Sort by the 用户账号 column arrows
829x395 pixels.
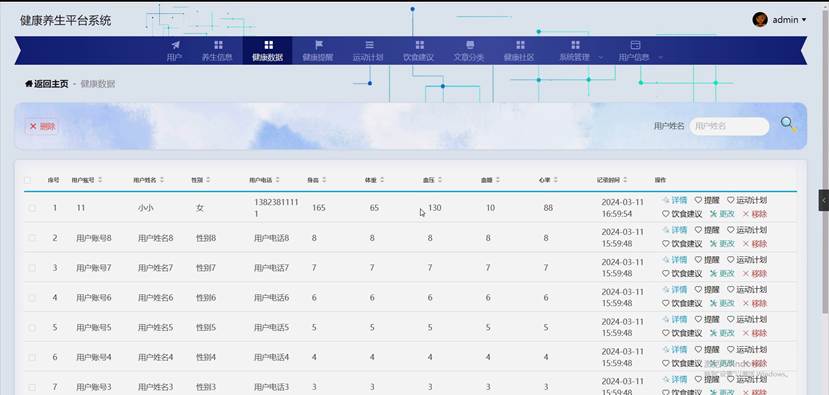100,180
